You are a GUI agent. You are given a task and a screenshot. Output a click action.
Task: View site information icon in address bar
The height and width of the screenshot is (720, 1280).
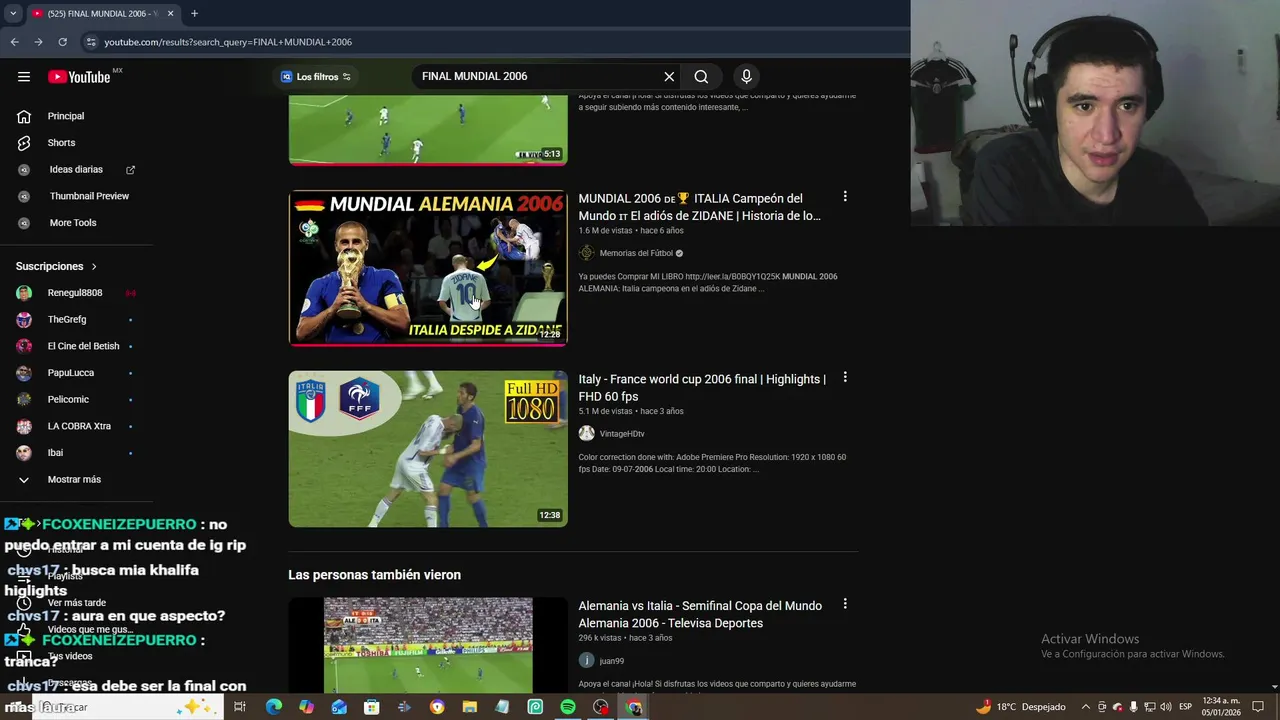click(90, 42)
